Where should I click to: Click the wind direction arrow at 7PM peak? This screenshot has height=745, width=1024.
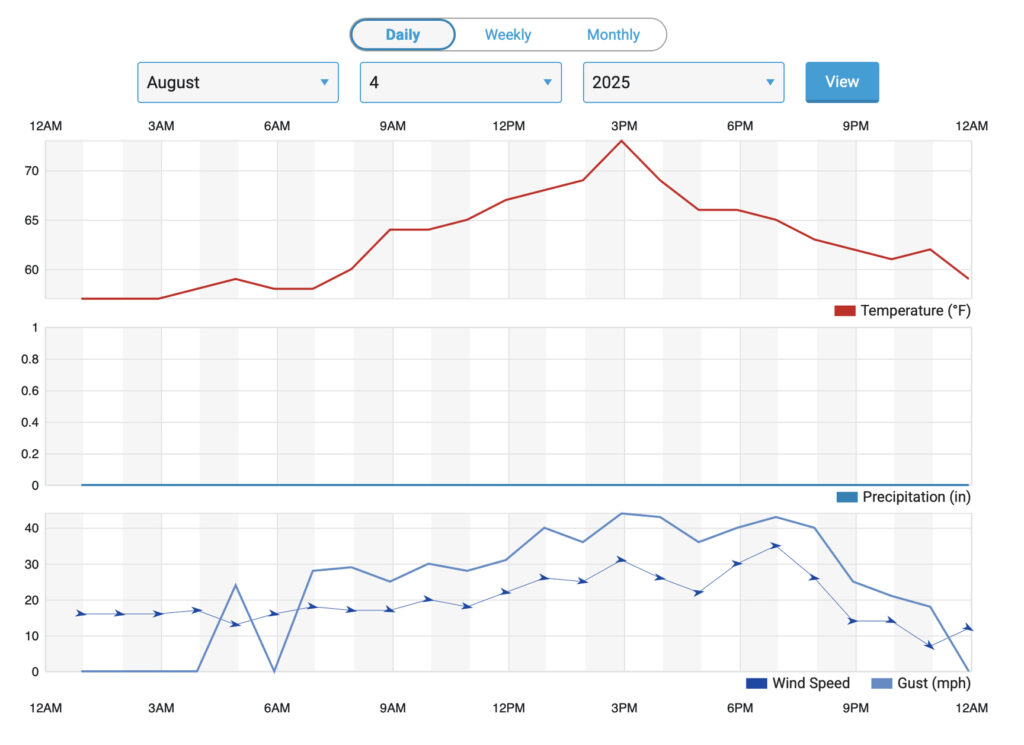[x=775, y=545]
